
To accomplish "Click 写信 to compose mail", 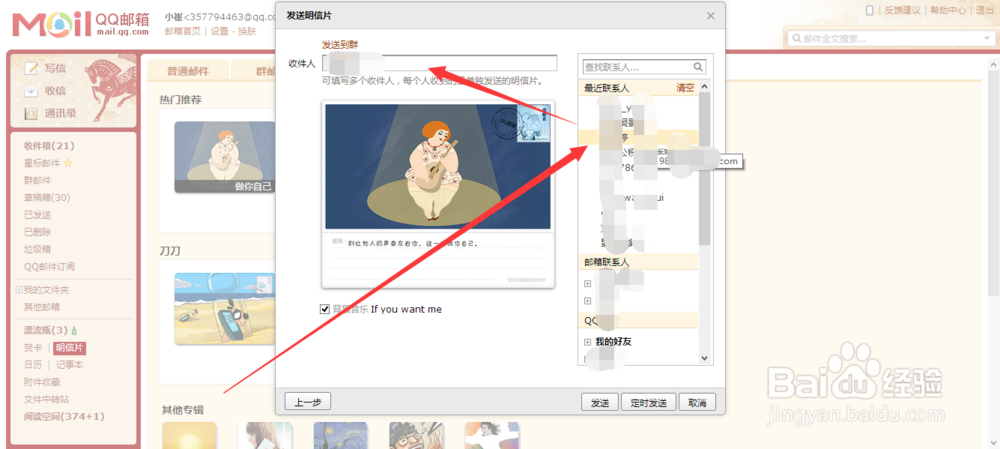I will click(55, 69).
